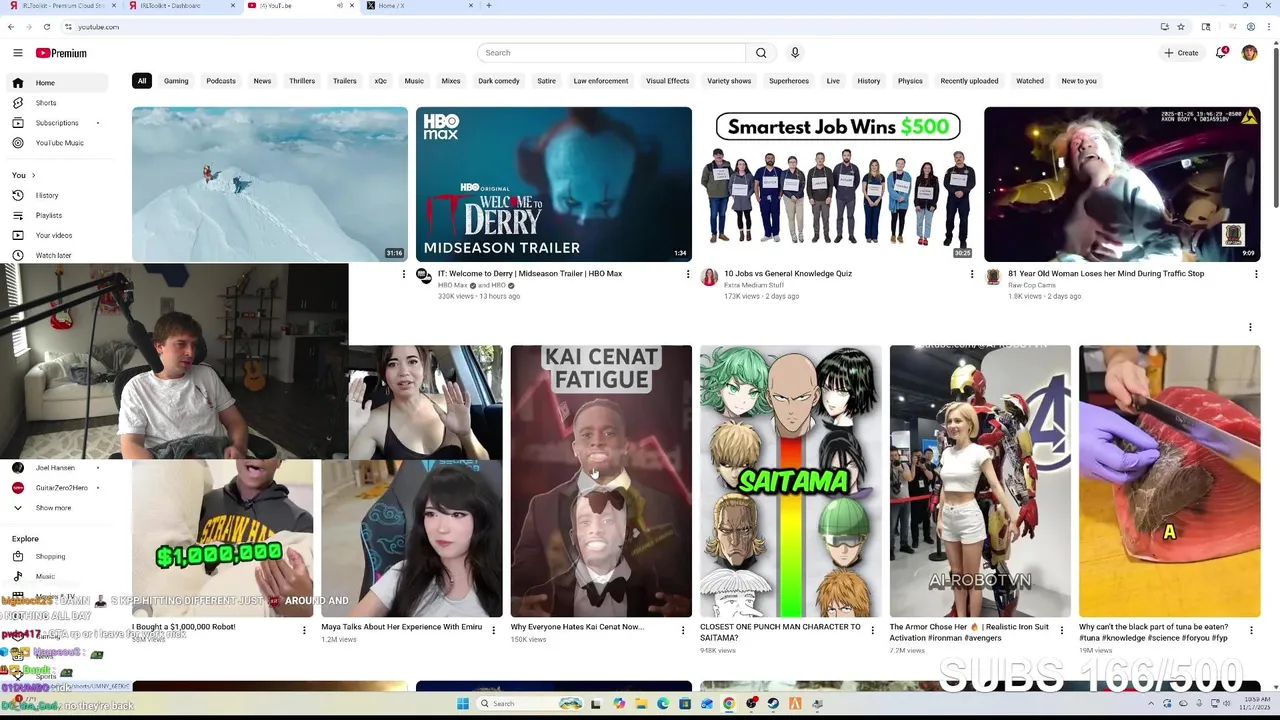Go to Home in sidebar

pos(56,83)
